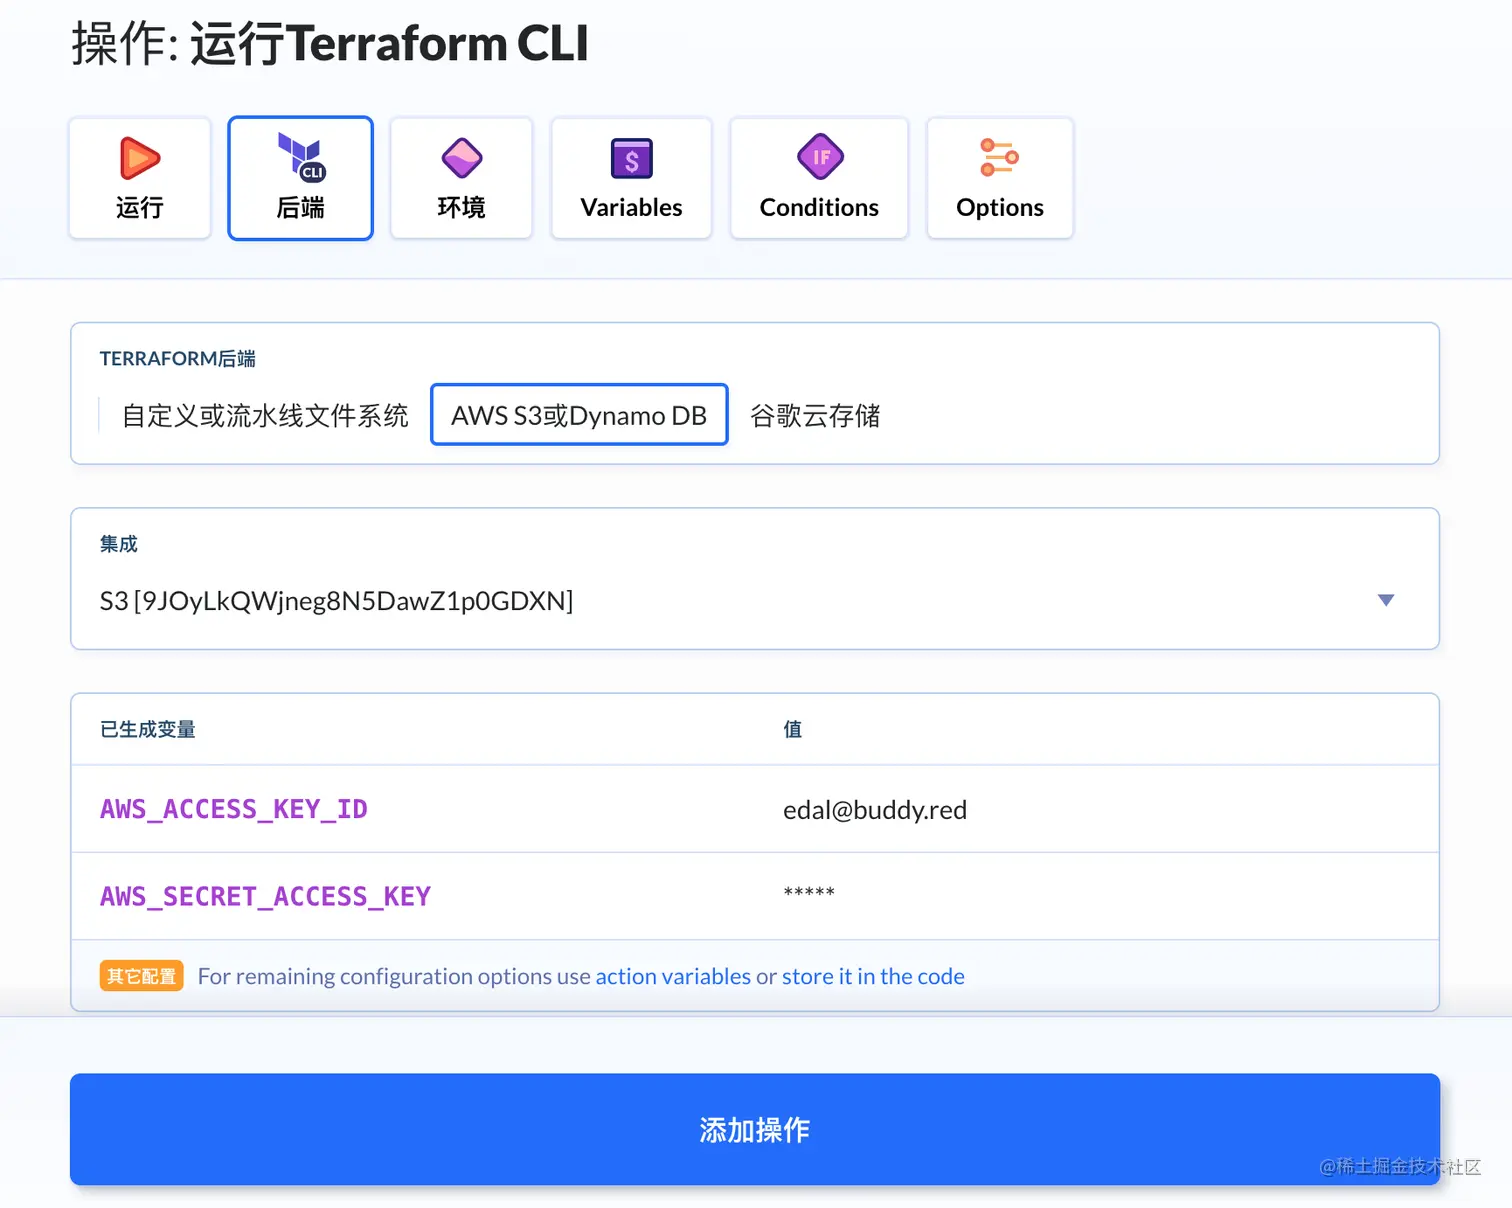Click the orange 其它配置 badge

[142, 976]
